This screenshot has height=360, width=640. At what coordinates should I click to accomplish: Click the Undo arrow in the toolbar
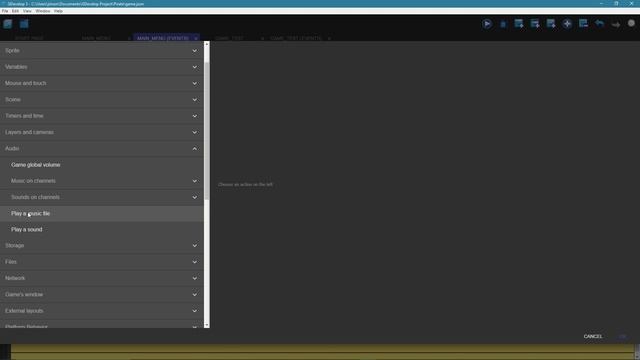tap(599, 24)
